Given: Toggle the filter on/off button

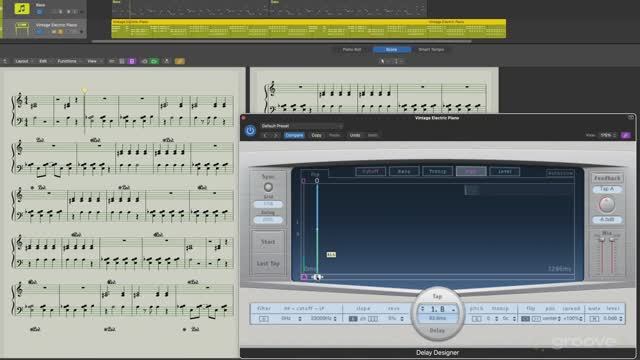Looking at the screenshot, I should click(264, 319).
